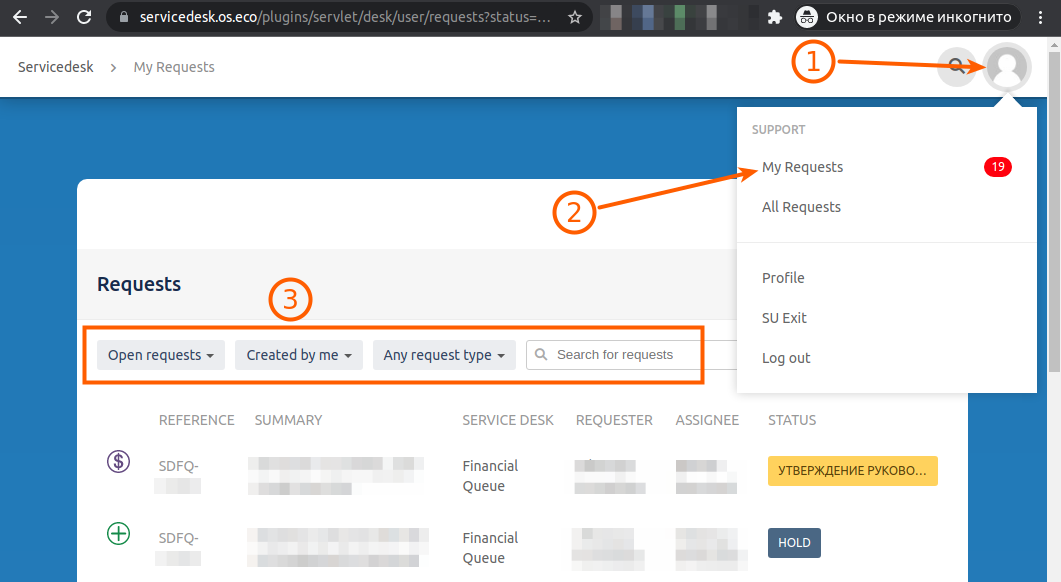The height and width of the screenshot is (582, 1061).
Task: Go to Servicedesk breadcrumb link
Action: [x=56, y=67]
